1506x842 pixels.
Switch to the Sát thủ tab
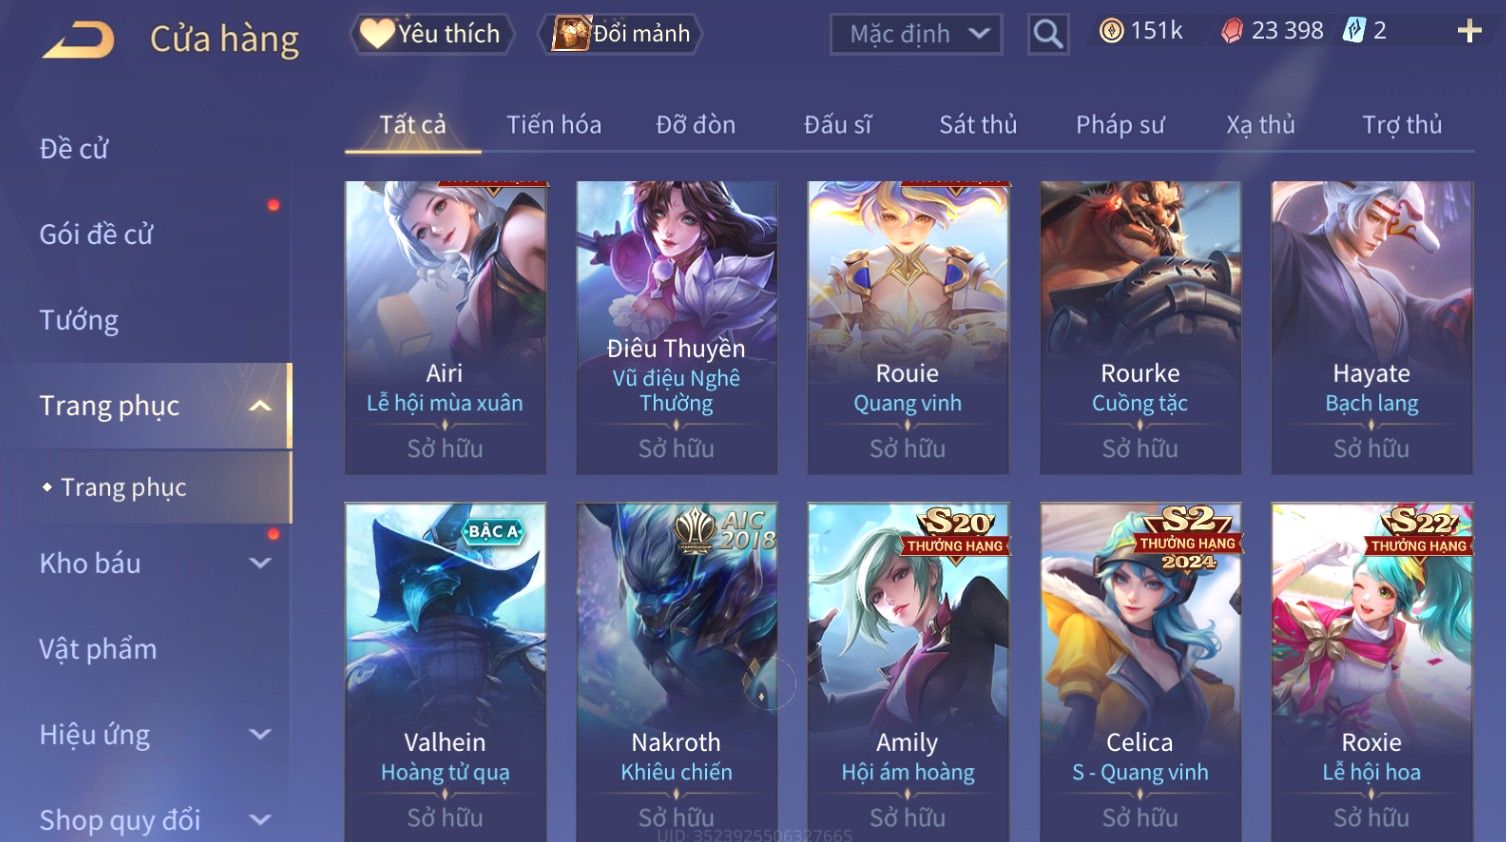pyautogui.click(x=978, y=125)
